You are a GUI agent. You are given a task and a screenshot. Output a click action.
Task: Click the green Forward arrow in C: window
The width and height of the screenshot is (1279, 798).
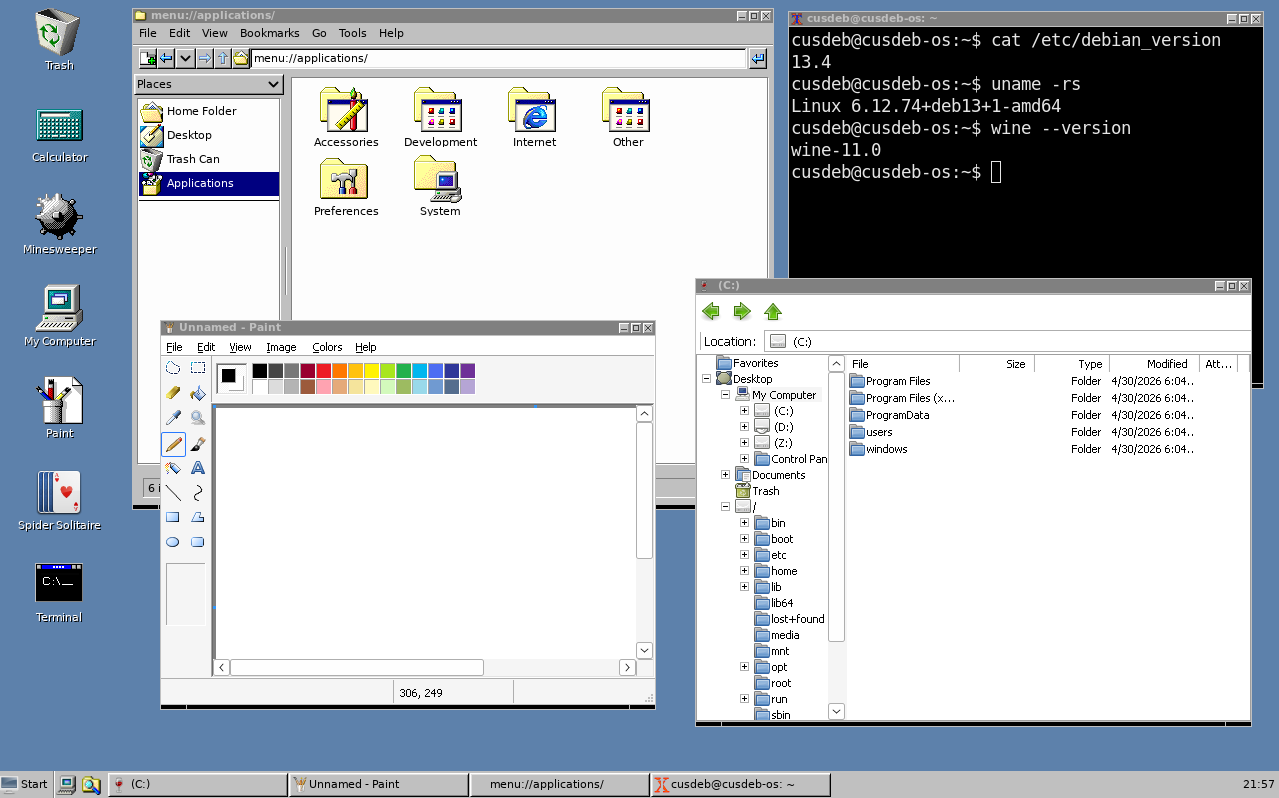tap(742, 311)
